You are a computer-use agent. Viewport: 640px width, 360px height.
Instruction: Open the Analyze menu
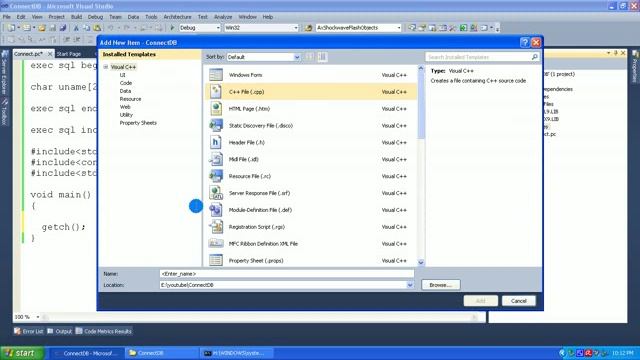coord(223,17)
